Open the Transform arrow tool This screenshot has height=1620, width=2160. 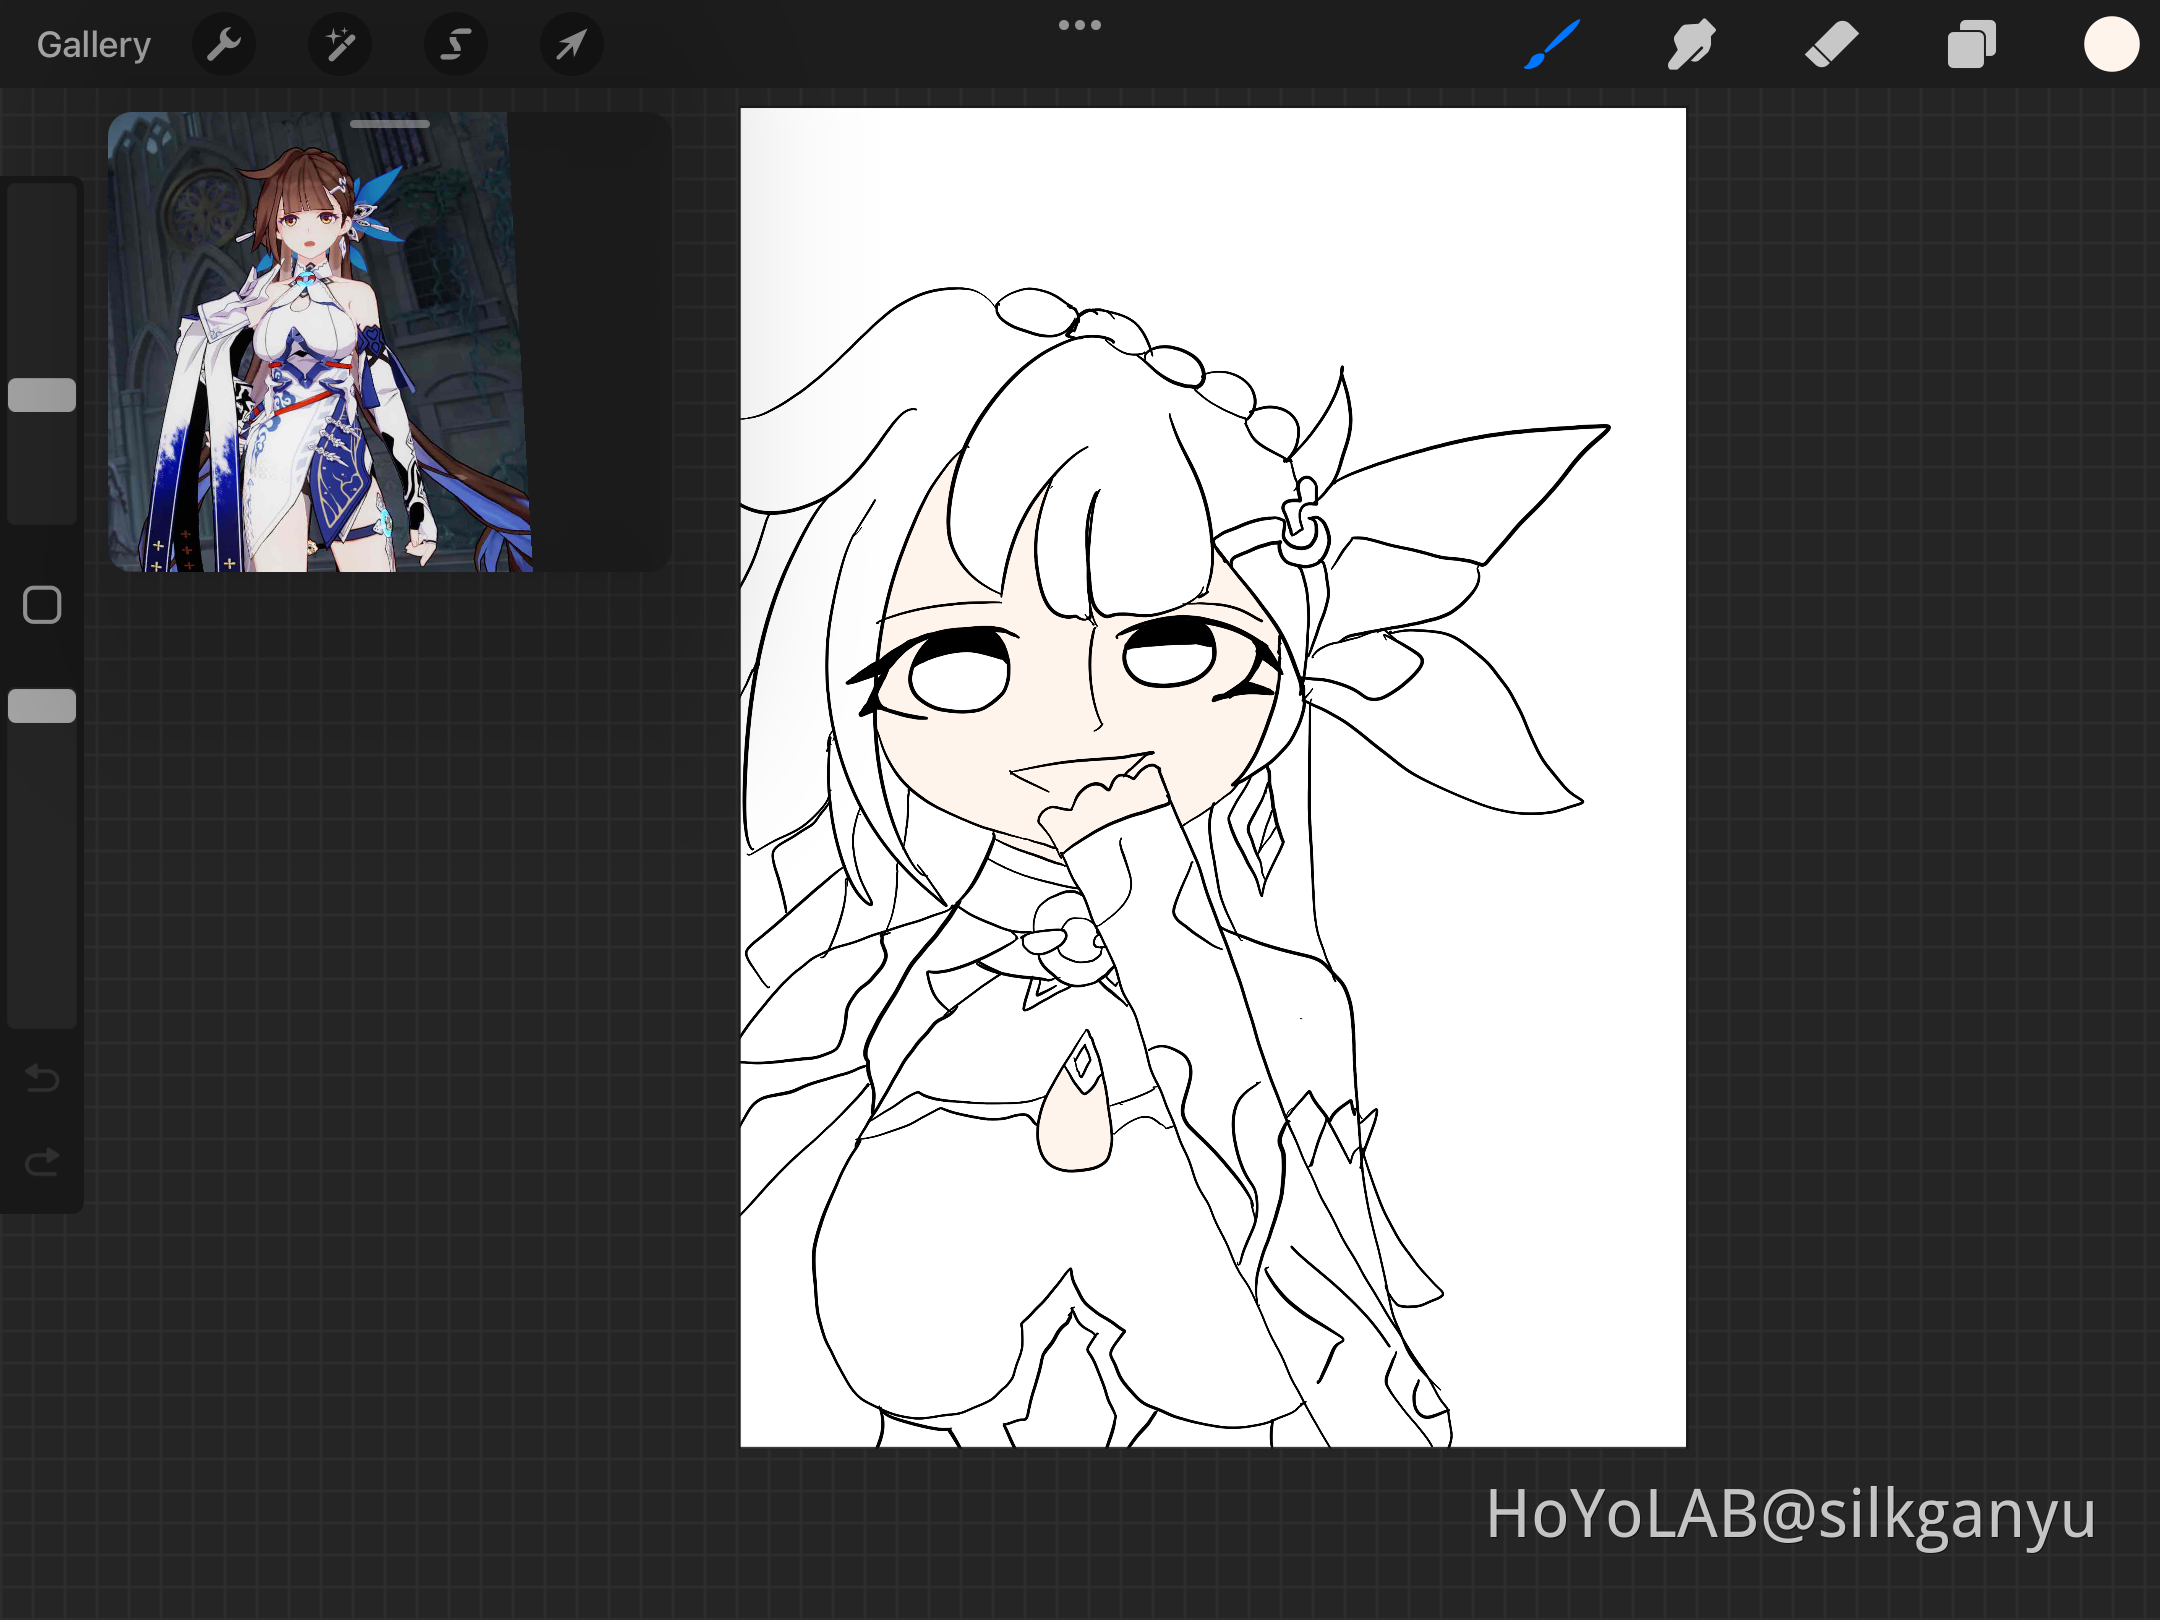click(x=570, y=43)
